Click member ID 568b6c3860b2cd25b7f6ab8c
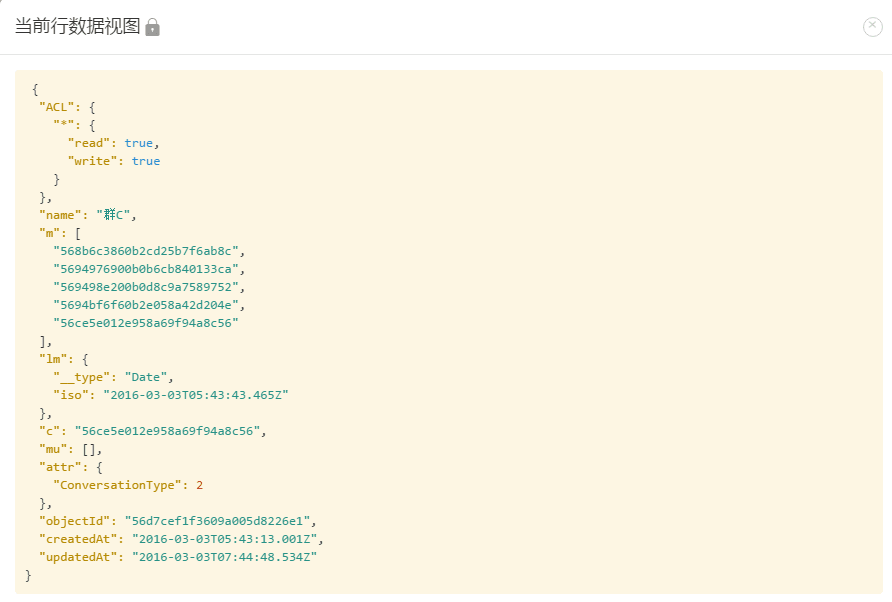 coord(146,251)
